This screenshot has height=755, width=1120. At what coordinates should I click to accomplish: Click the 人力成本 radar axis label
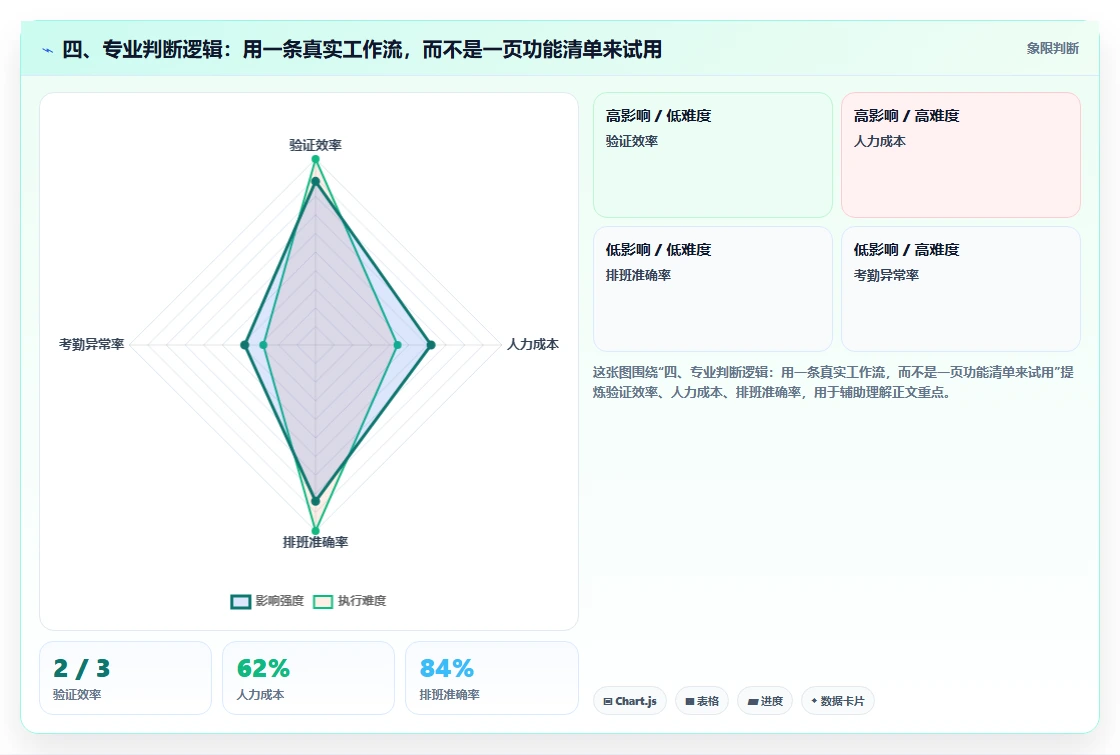tap(533, 344)
